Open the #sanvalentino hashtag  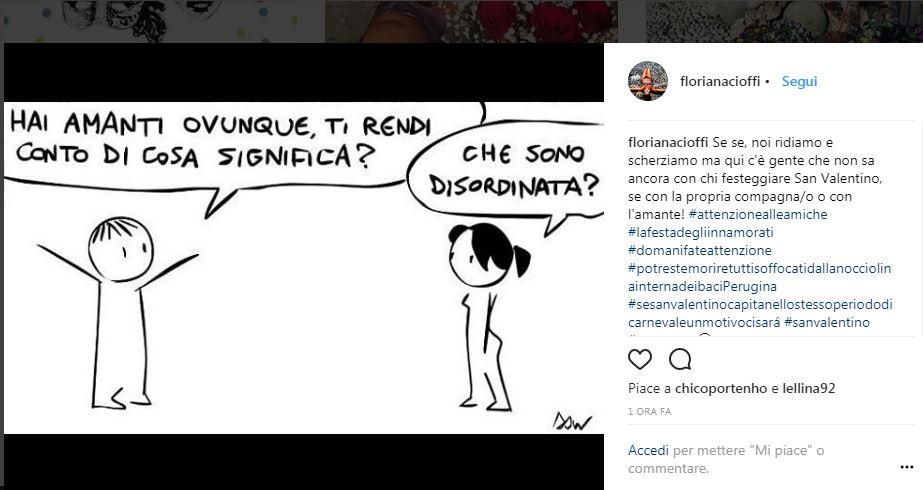[x=827, y=323]
